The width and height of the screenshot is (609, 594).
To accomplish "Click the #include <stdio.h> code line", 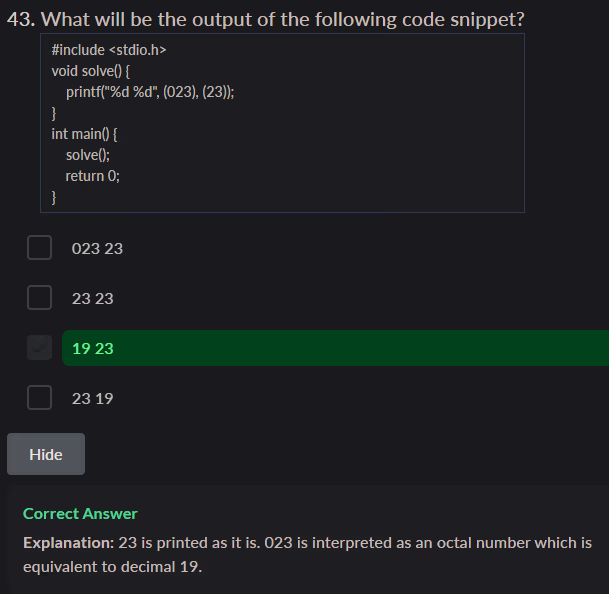I will pos(108,49).
